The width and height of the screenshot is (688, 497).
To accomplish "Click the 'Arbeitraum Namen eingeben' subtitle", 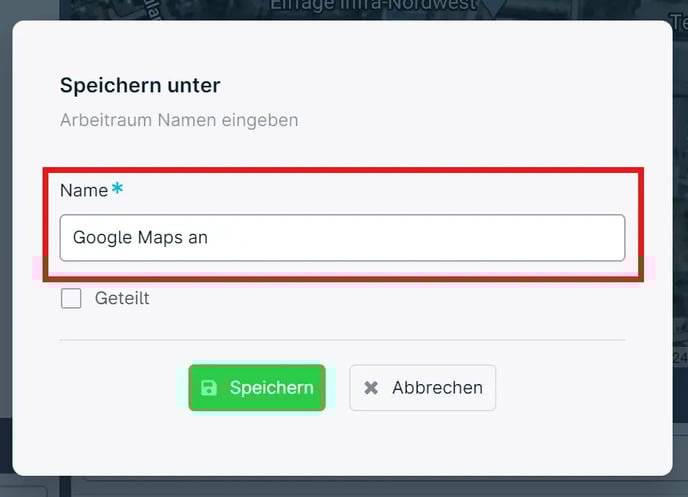I will click(179, 120).
